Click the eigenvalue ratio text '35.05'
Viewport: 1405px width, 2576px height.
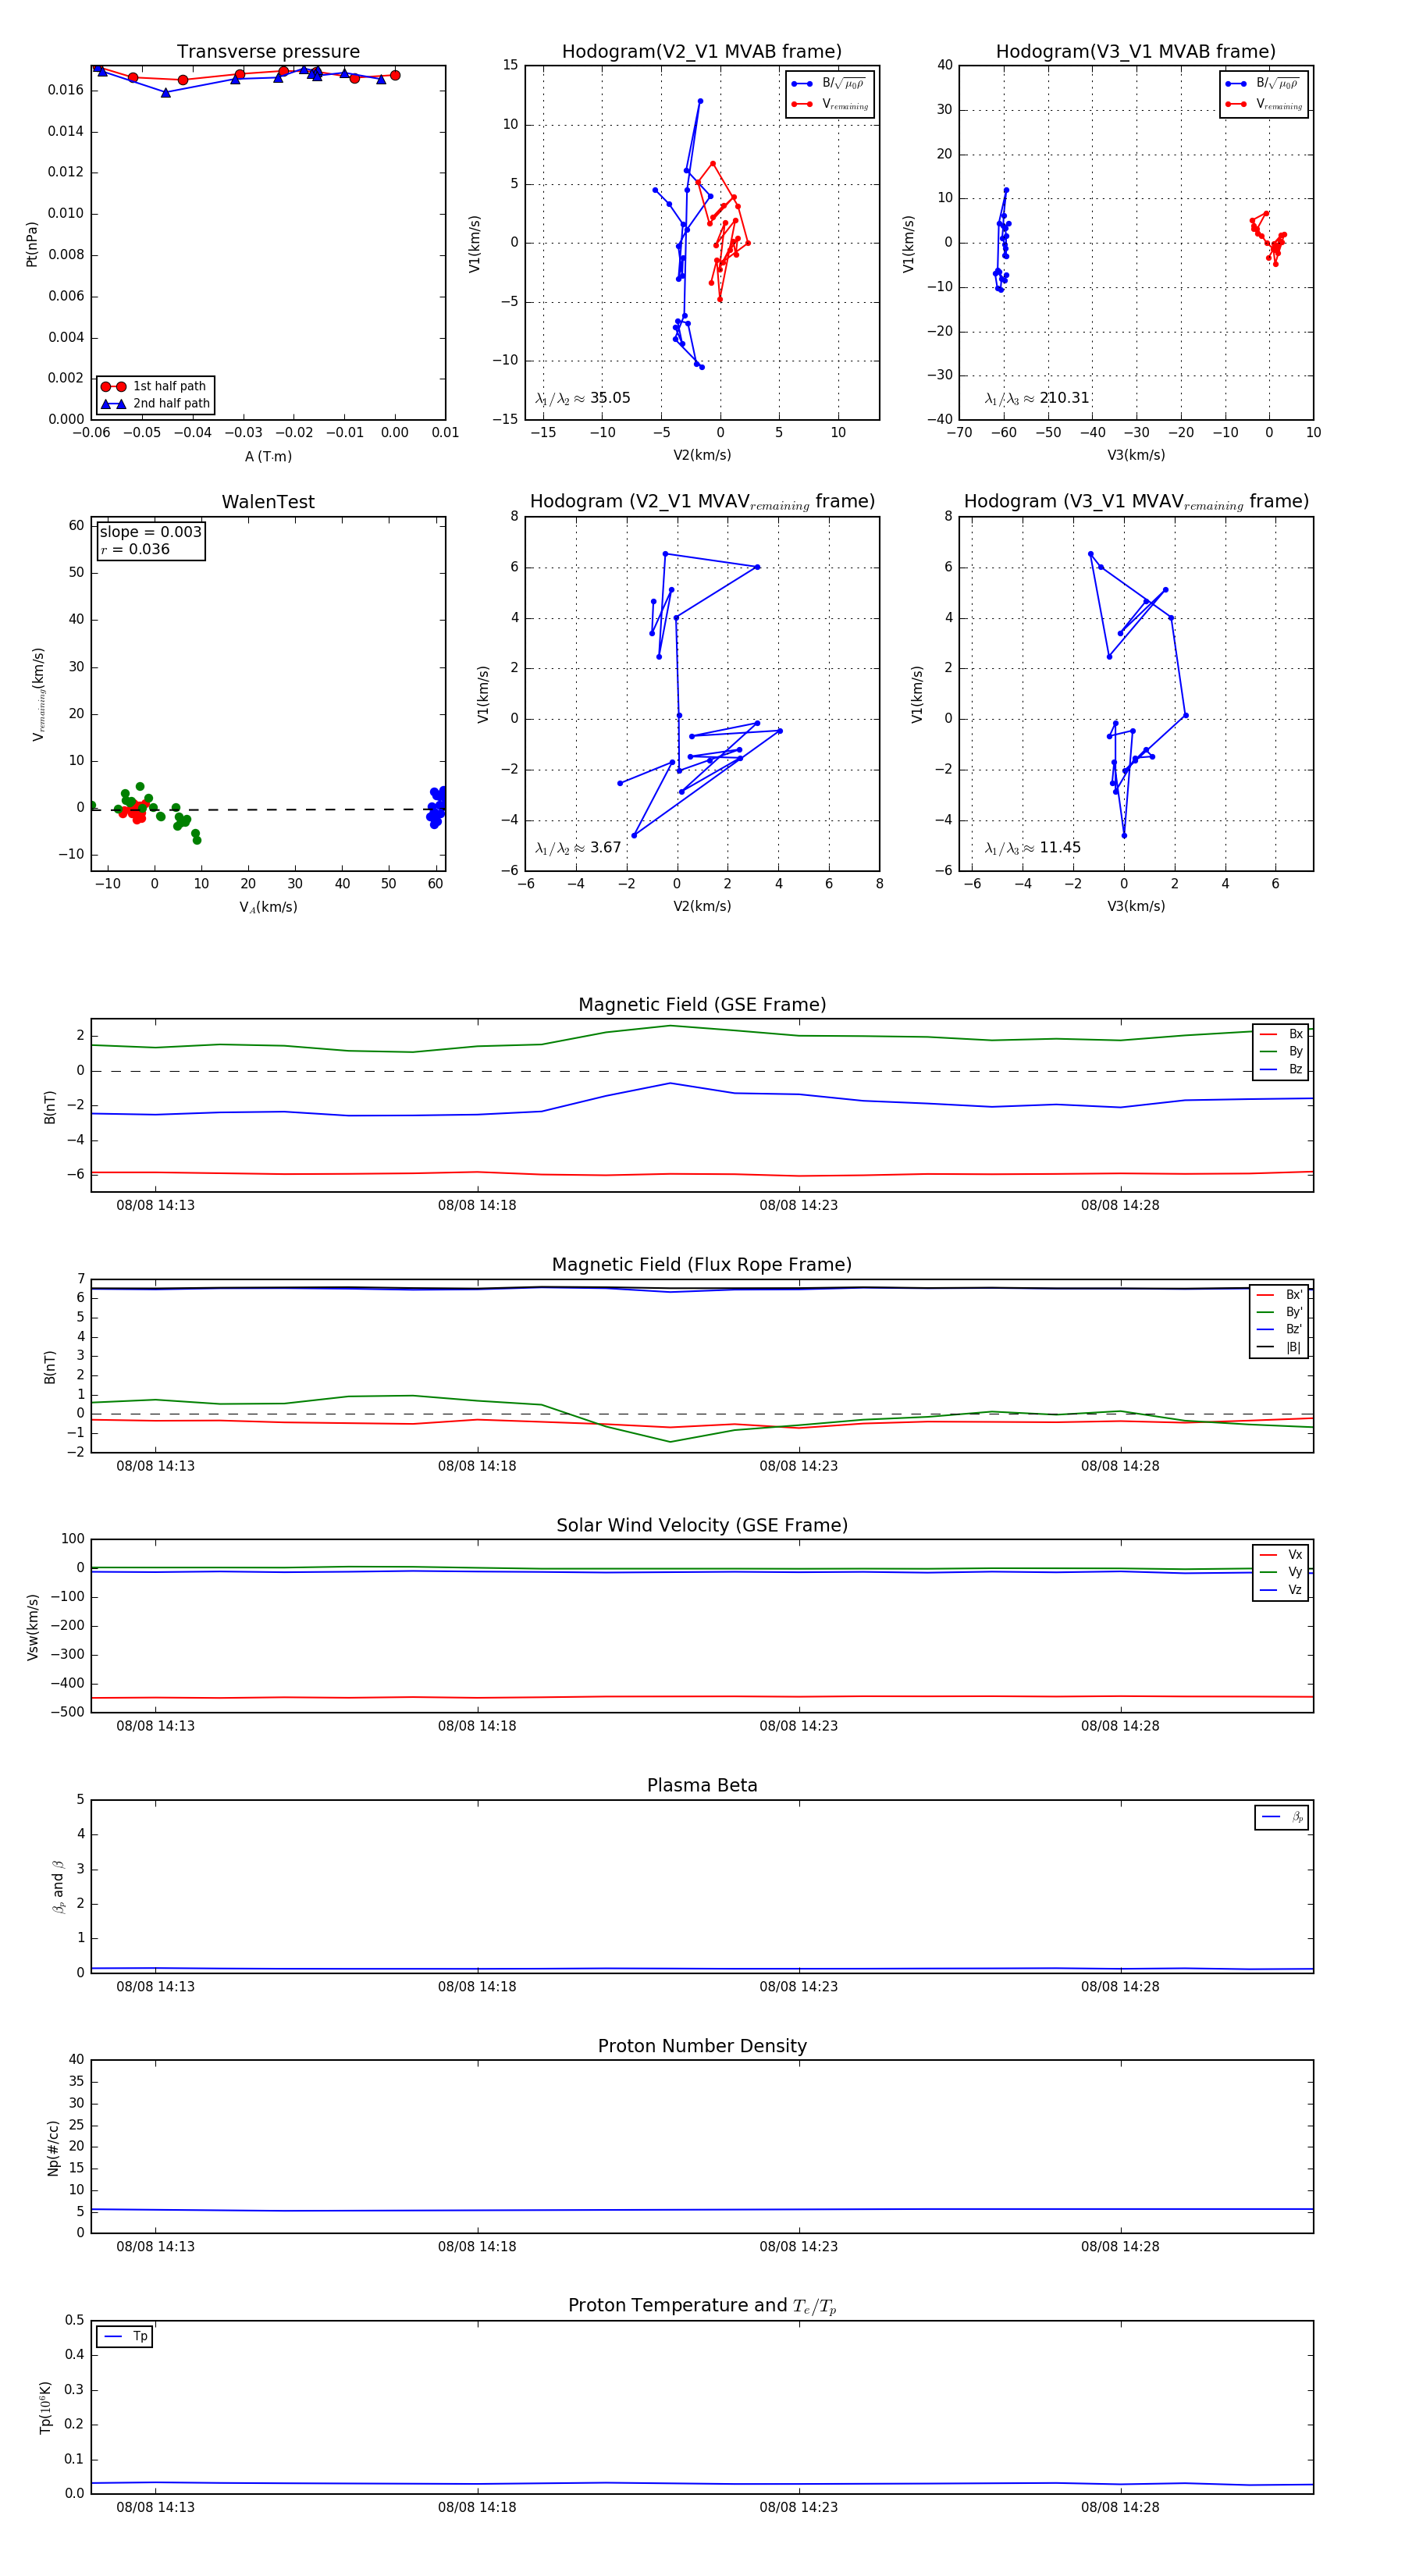[x=610, y=398]
